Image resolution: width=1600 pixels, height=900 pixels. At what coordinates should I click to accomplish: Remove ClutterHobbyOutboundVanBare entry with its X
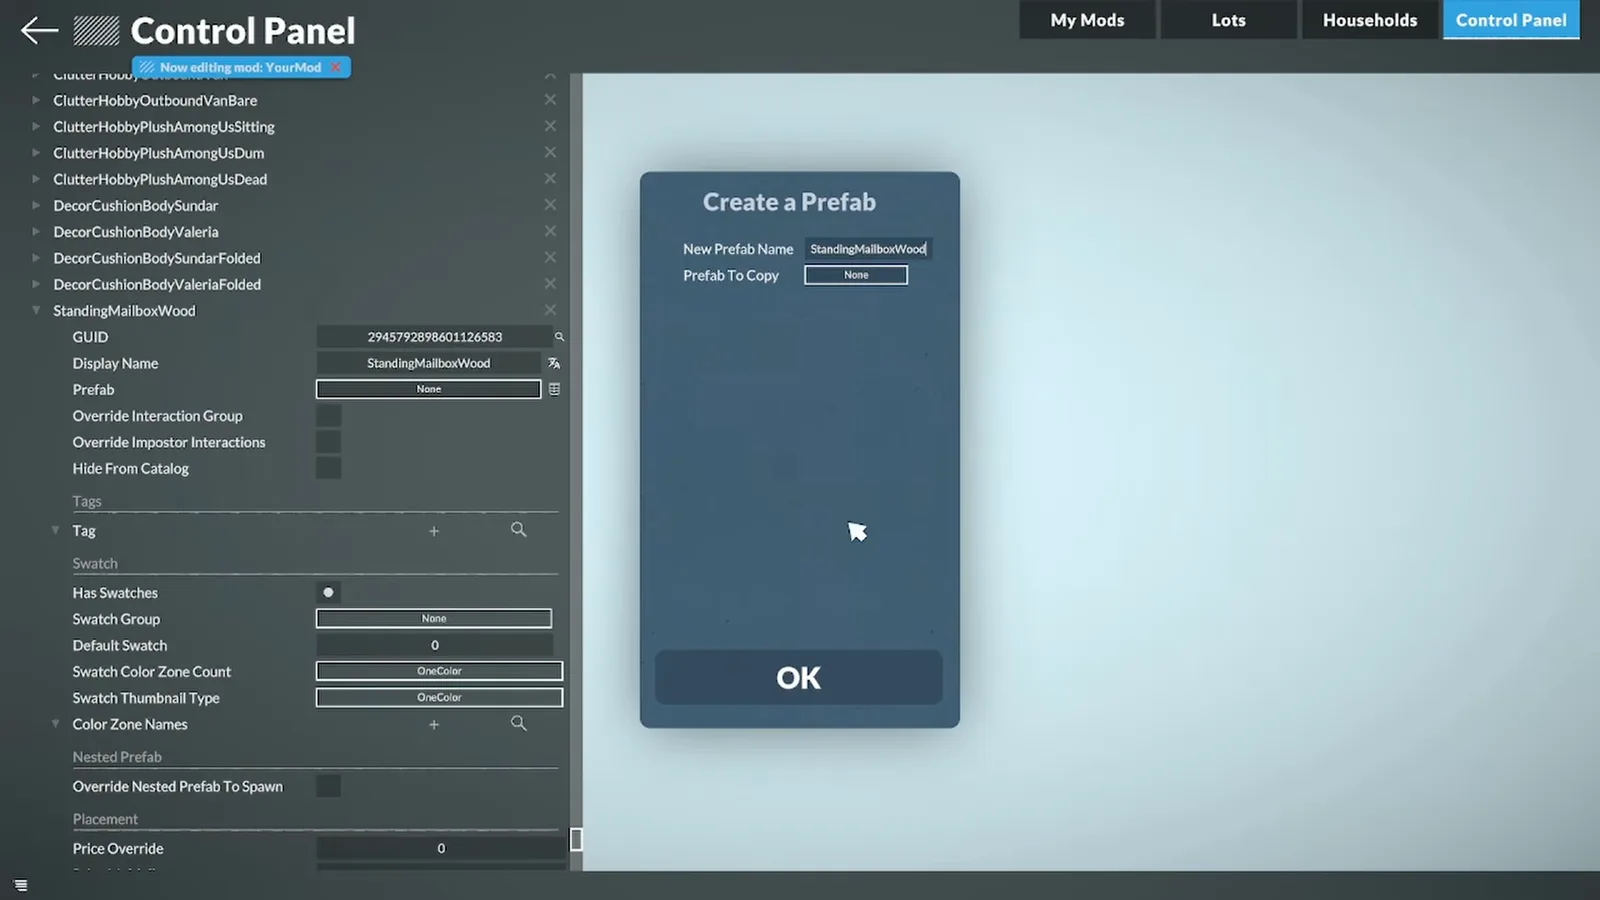(x=550, y=100)
